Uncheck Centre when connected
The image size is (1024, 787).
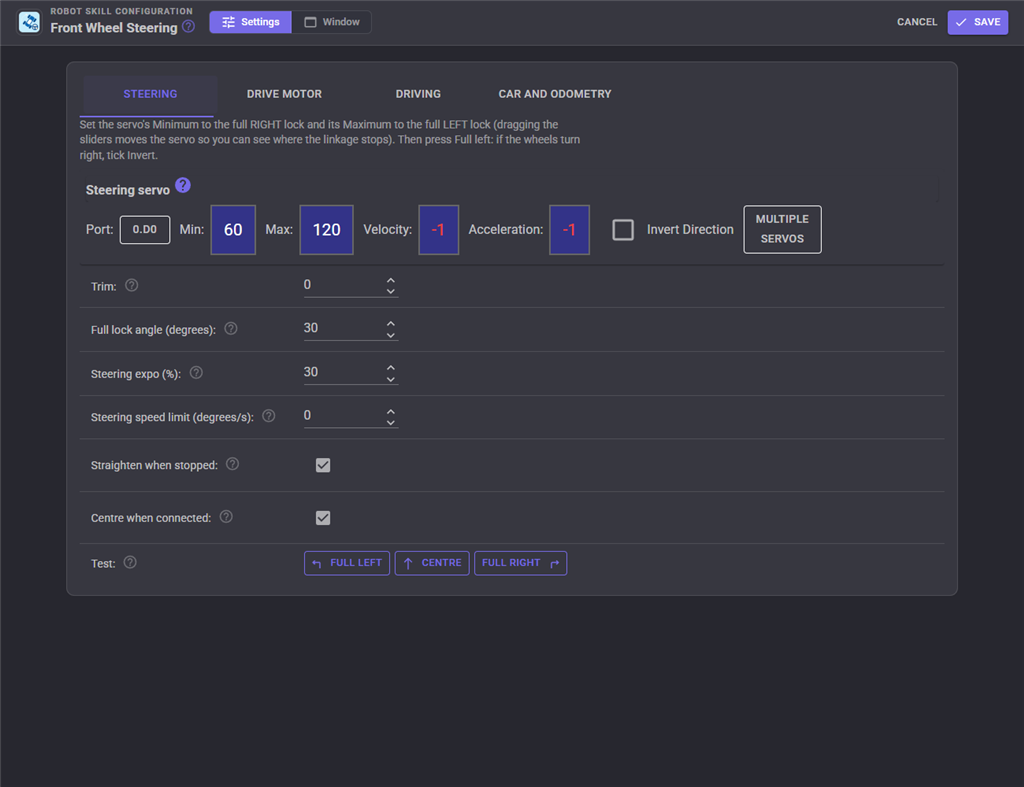click(x=323, y=518)
